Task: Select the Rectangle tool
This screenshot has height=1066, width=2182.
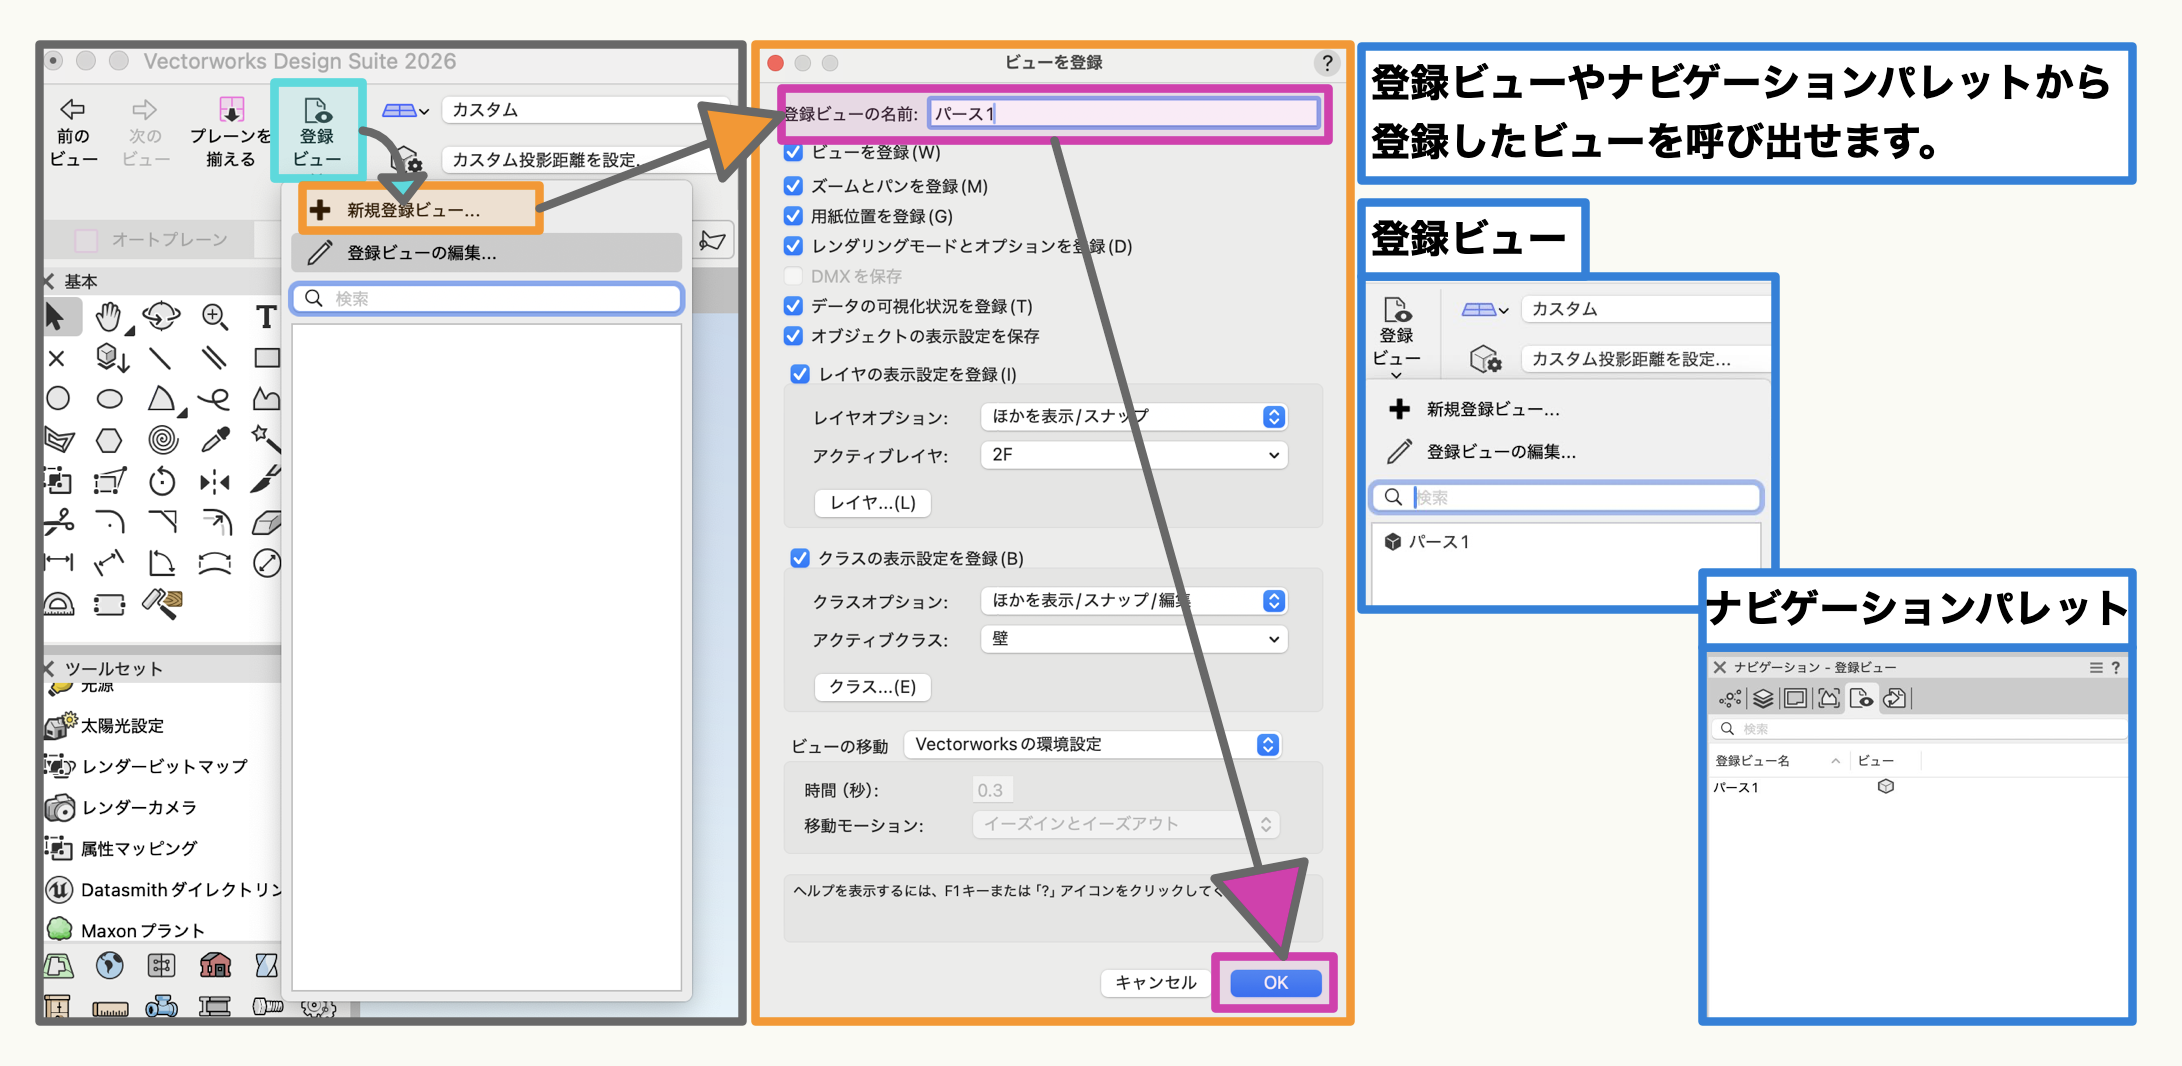Action: (266, 358)
